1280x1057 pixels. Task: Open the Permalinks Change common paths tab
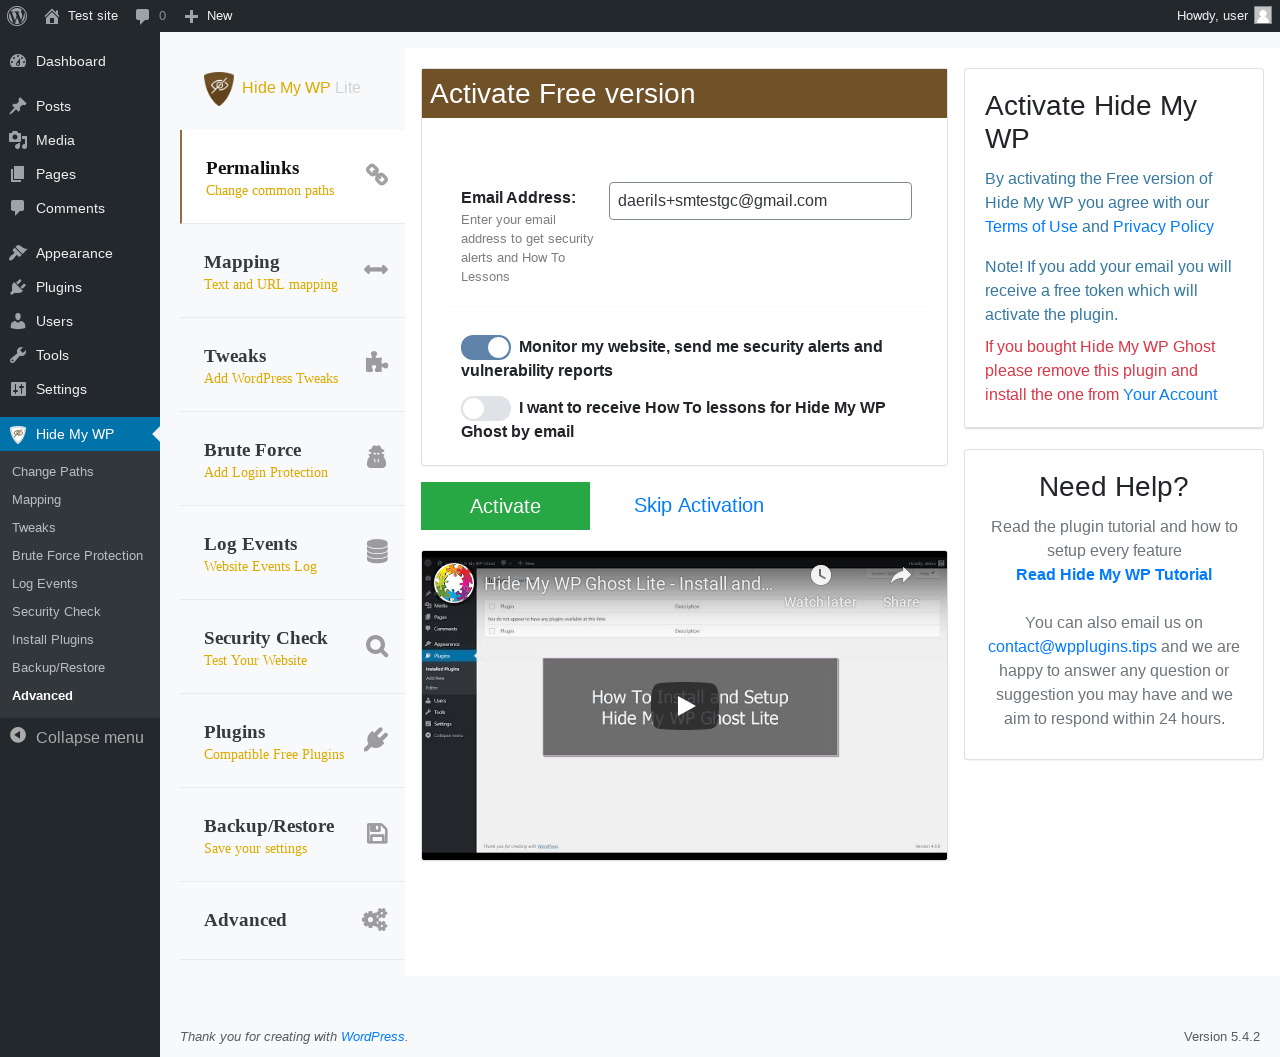[x=293, y=177]
